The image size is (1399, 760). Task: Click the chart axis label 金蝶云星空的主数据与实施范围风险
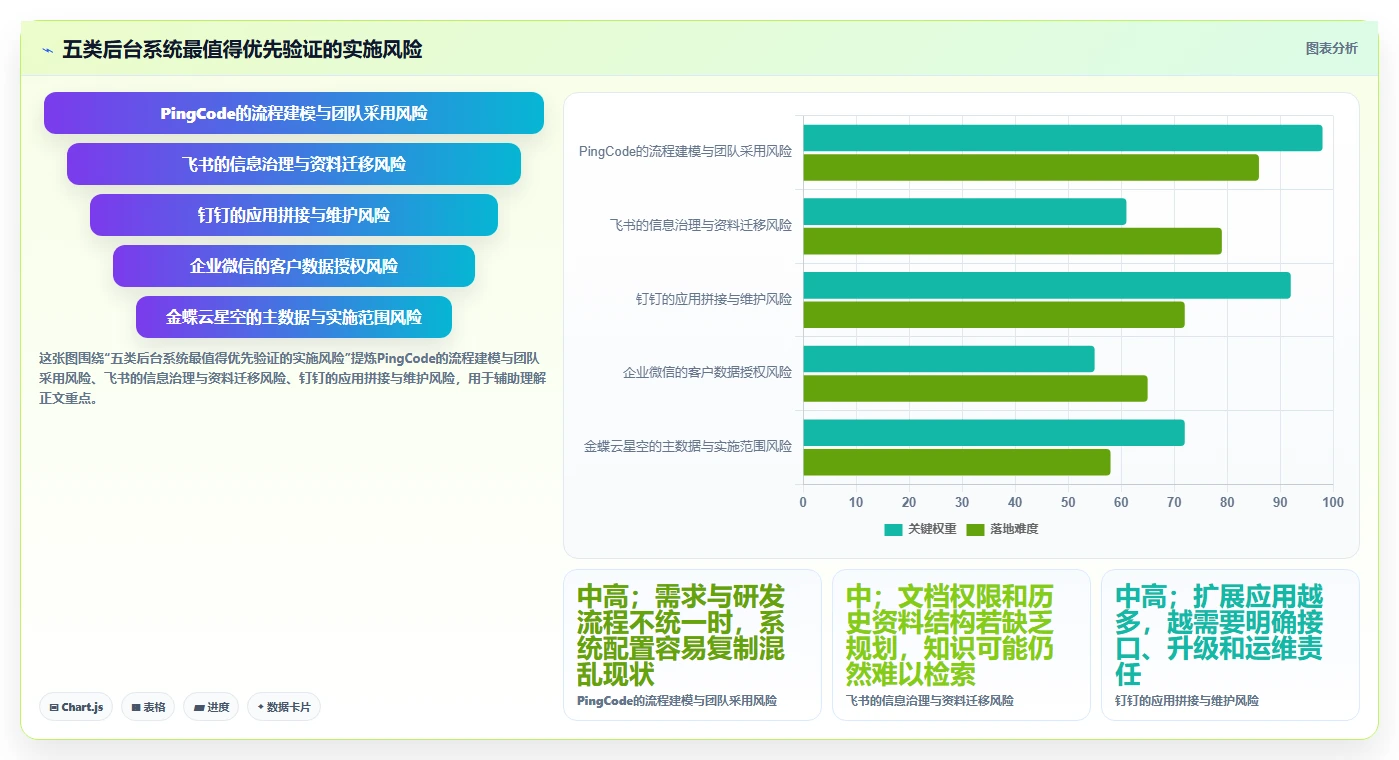click(688, 446)
